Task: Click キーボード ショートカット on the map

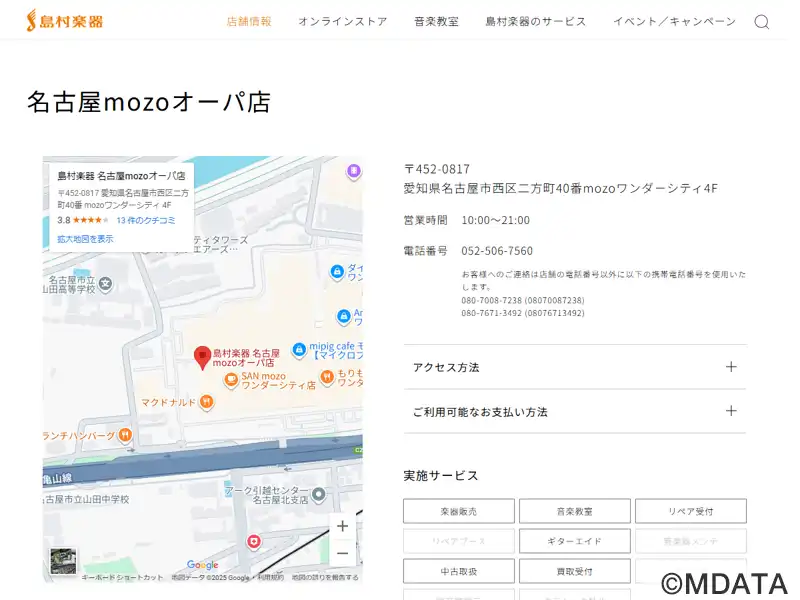Action: 122,578
